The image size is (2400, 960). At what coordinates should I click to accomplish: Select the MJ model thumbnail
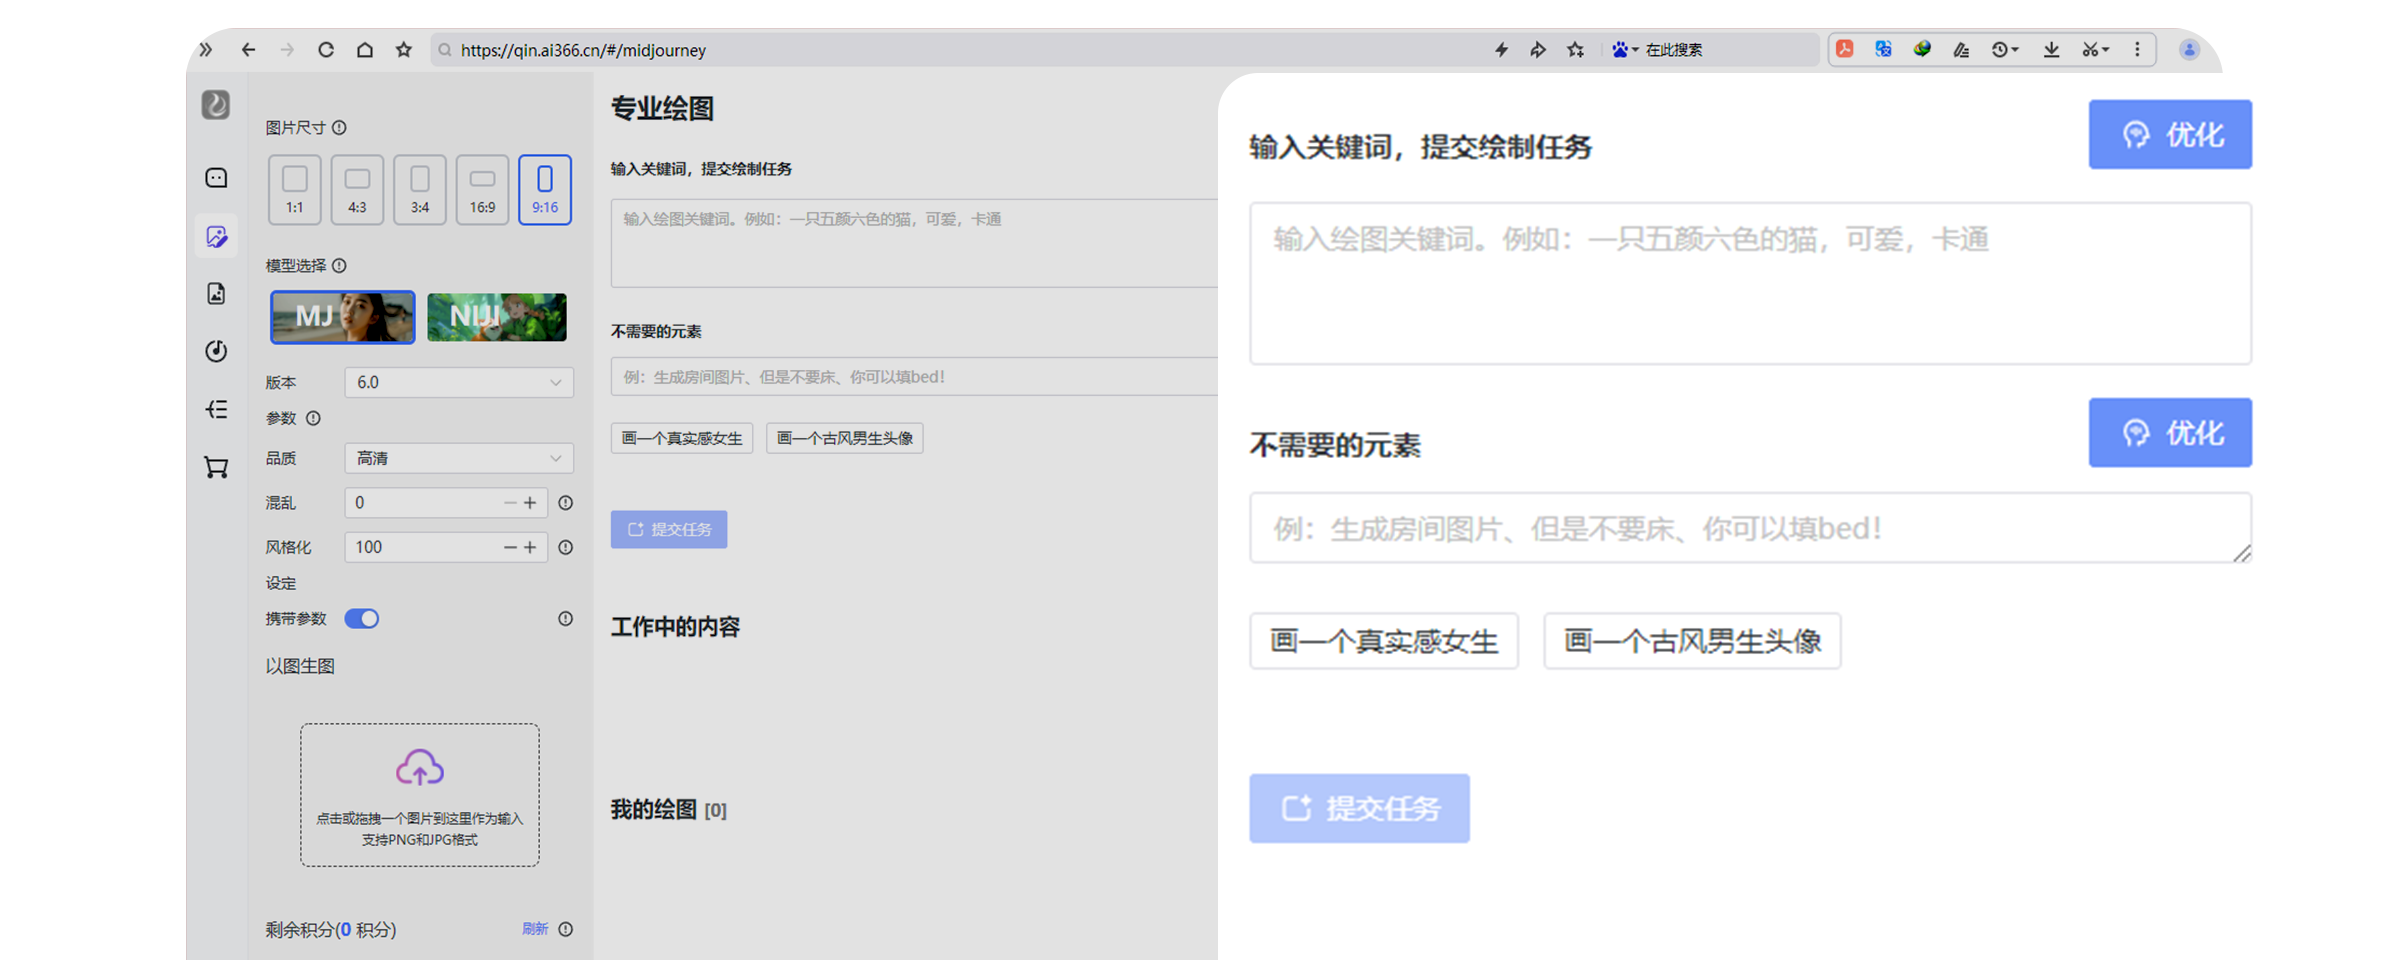click(x=342, y=317)
